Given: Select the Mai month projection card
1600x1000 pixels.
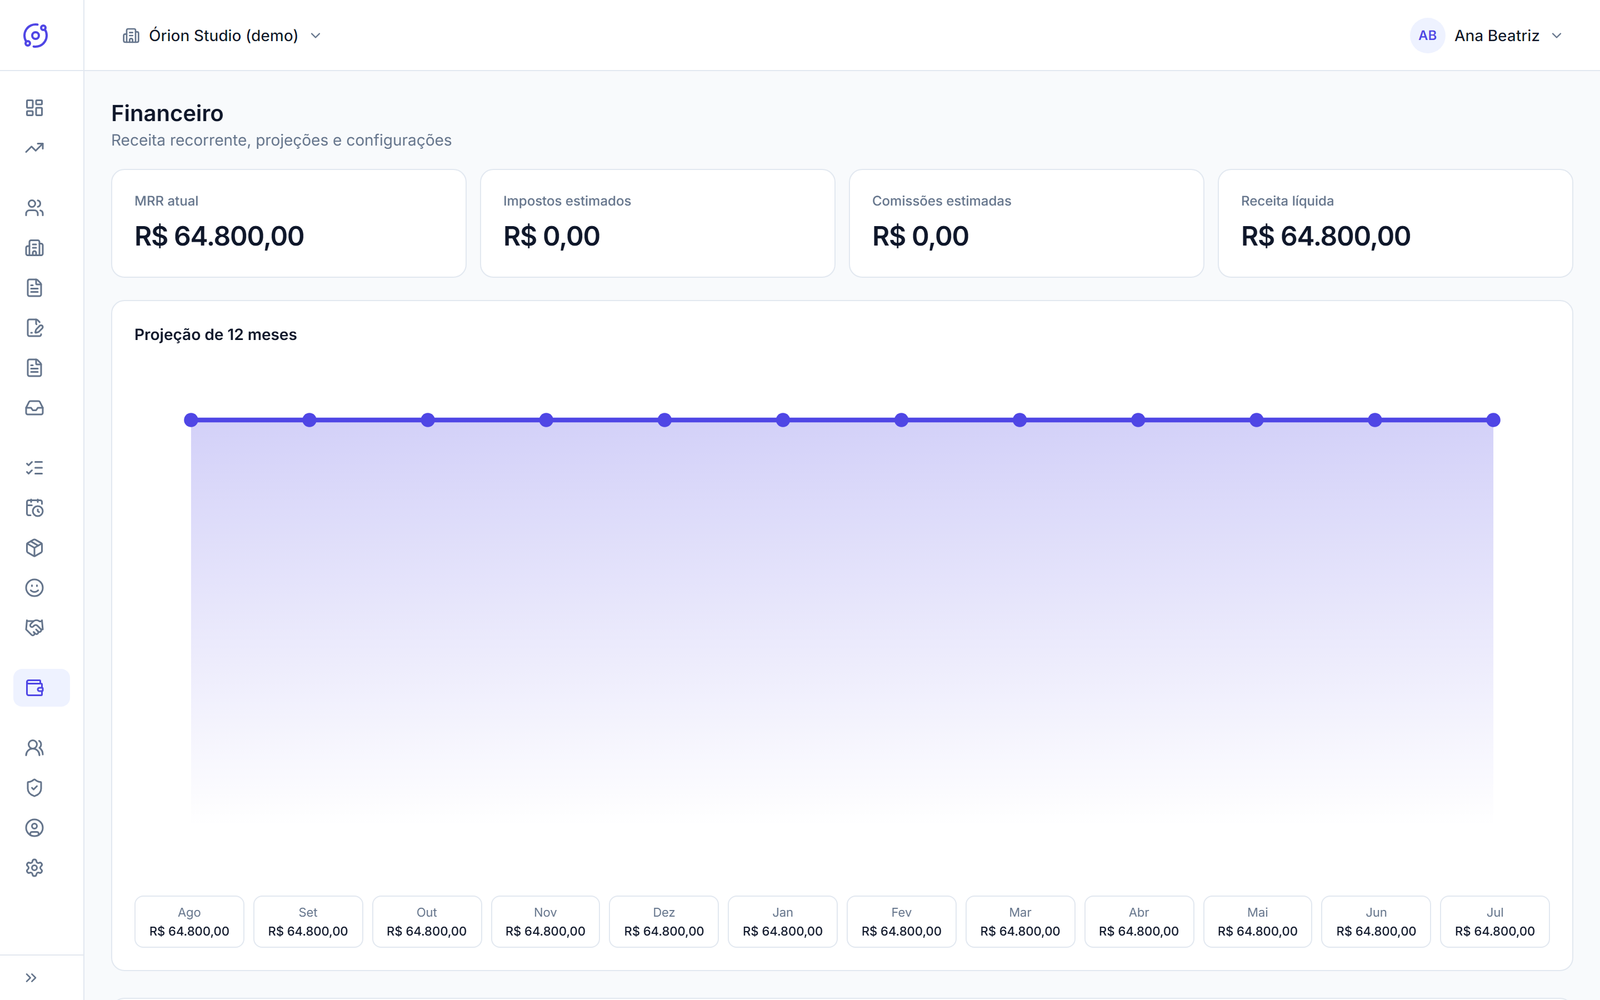Looking at the screenshot, I should click(x=1257, y=921).
